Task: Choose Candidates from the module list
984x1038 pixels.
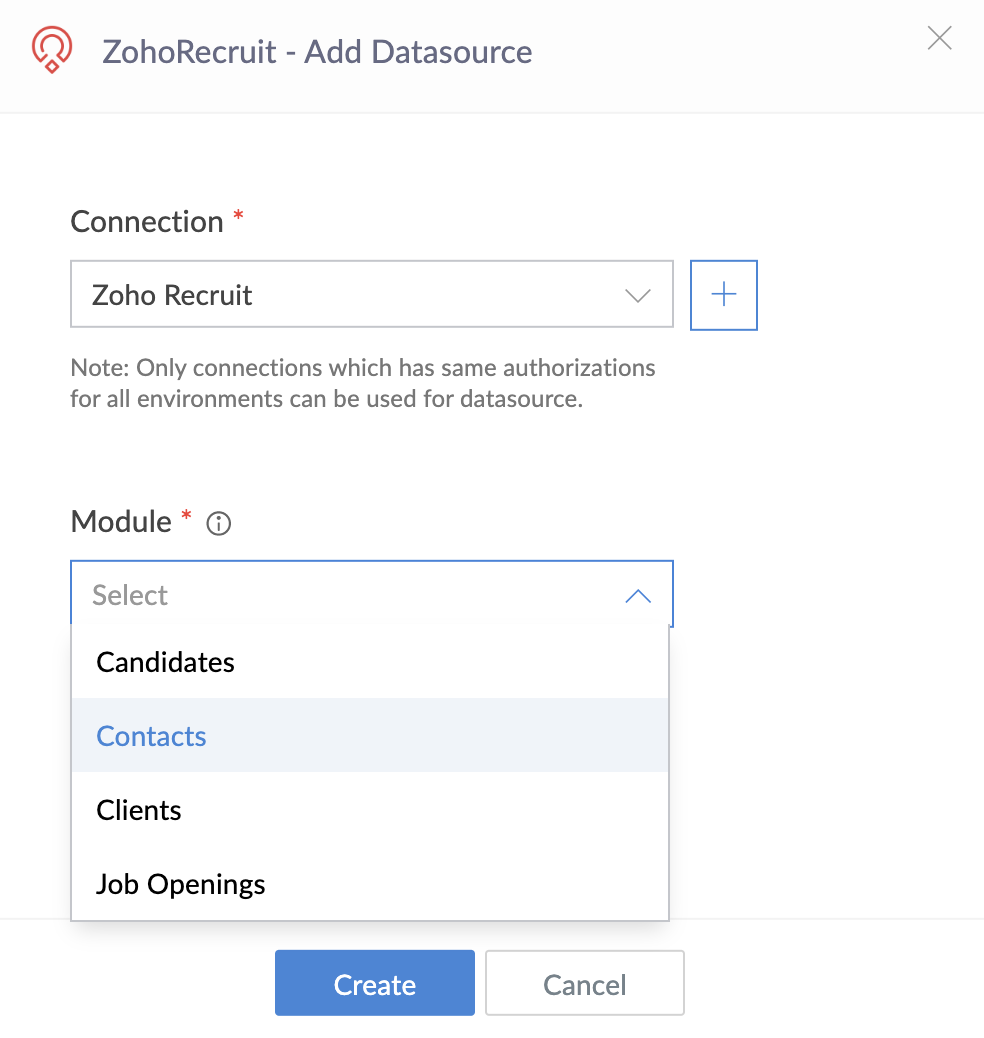Action: [166, 662]
